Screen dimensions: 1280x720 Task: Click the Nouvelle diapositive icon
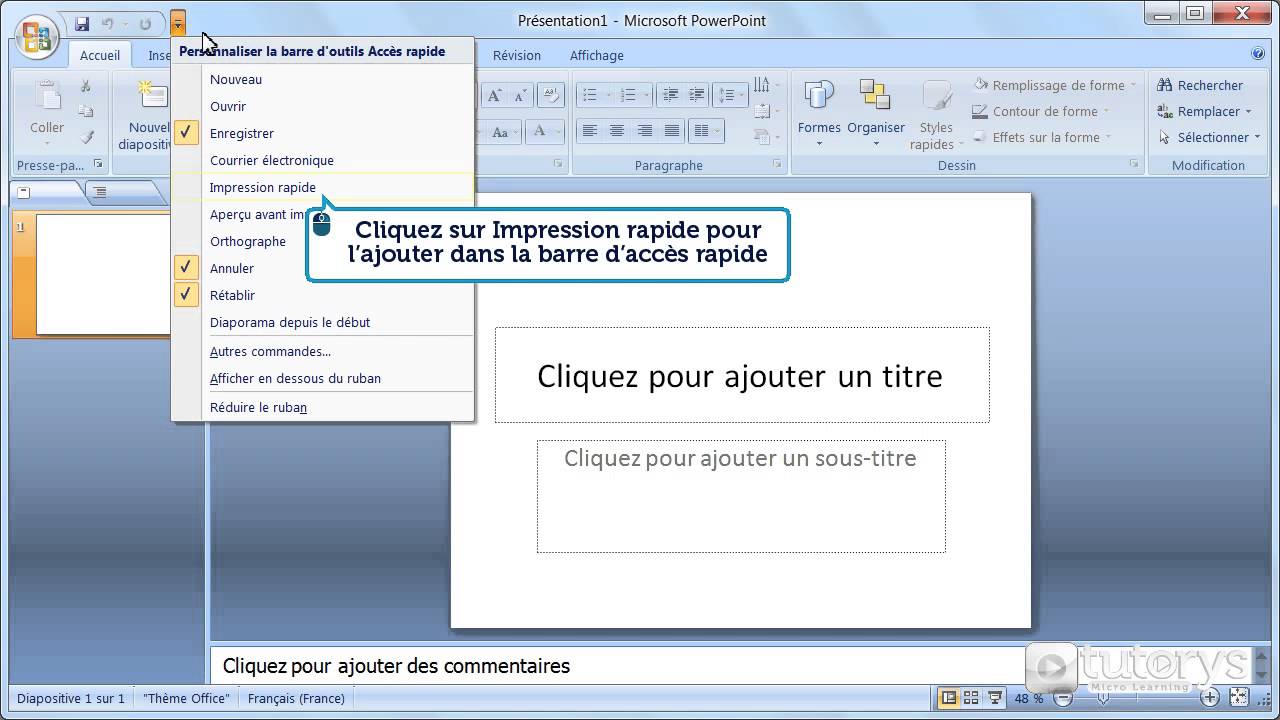pyautogui.click(x=152, y=96)
